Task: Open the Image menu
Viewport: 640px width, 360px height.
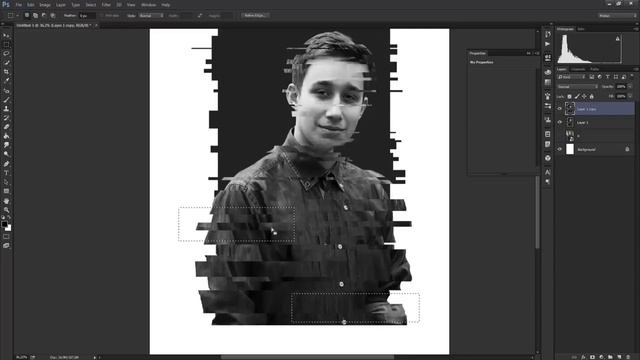Action: pyautogui.click(x=44, y=5)
